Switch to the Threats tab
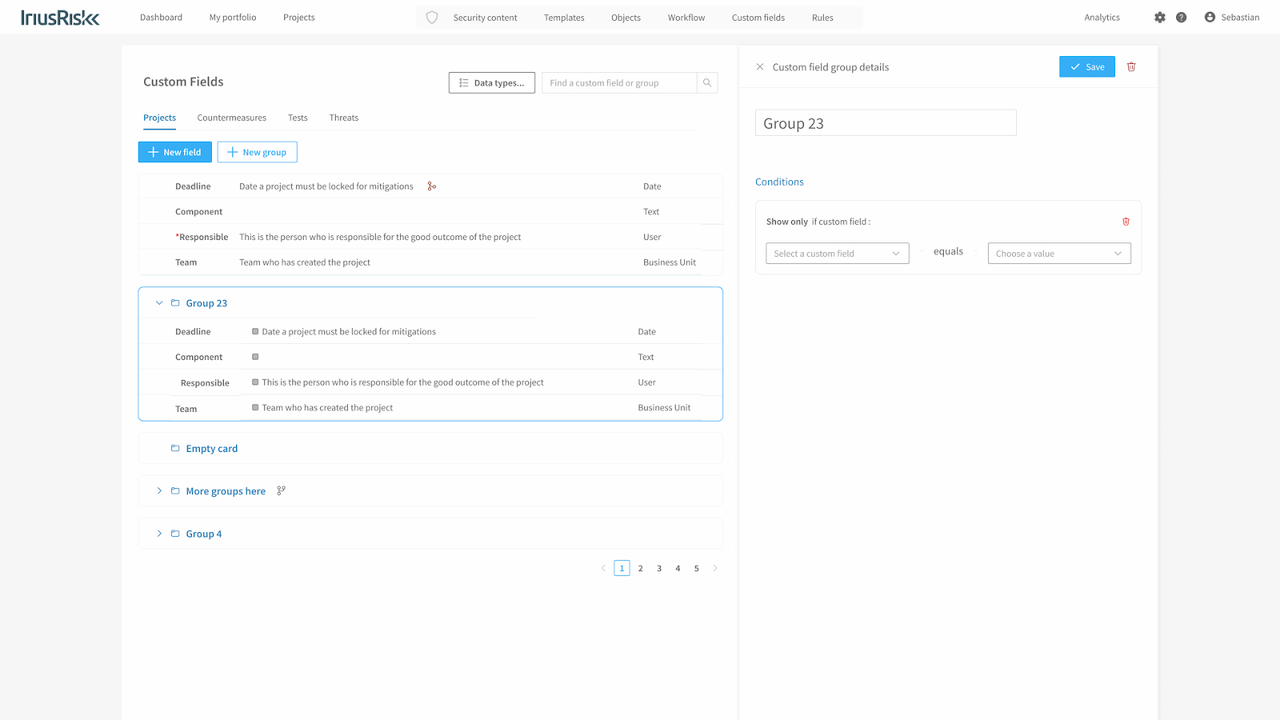Viewport: 1280px width, 720px height. coord(344,118)
